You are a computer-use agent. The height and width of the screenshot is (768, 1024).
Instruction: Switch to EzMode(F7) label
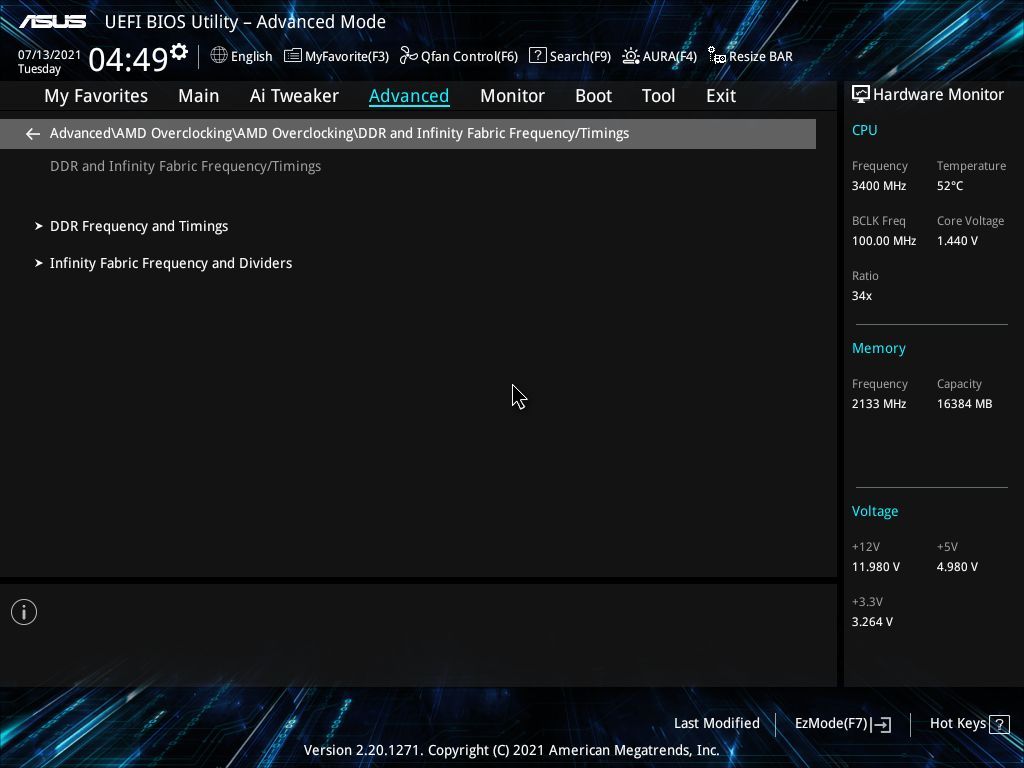(831, 724)
